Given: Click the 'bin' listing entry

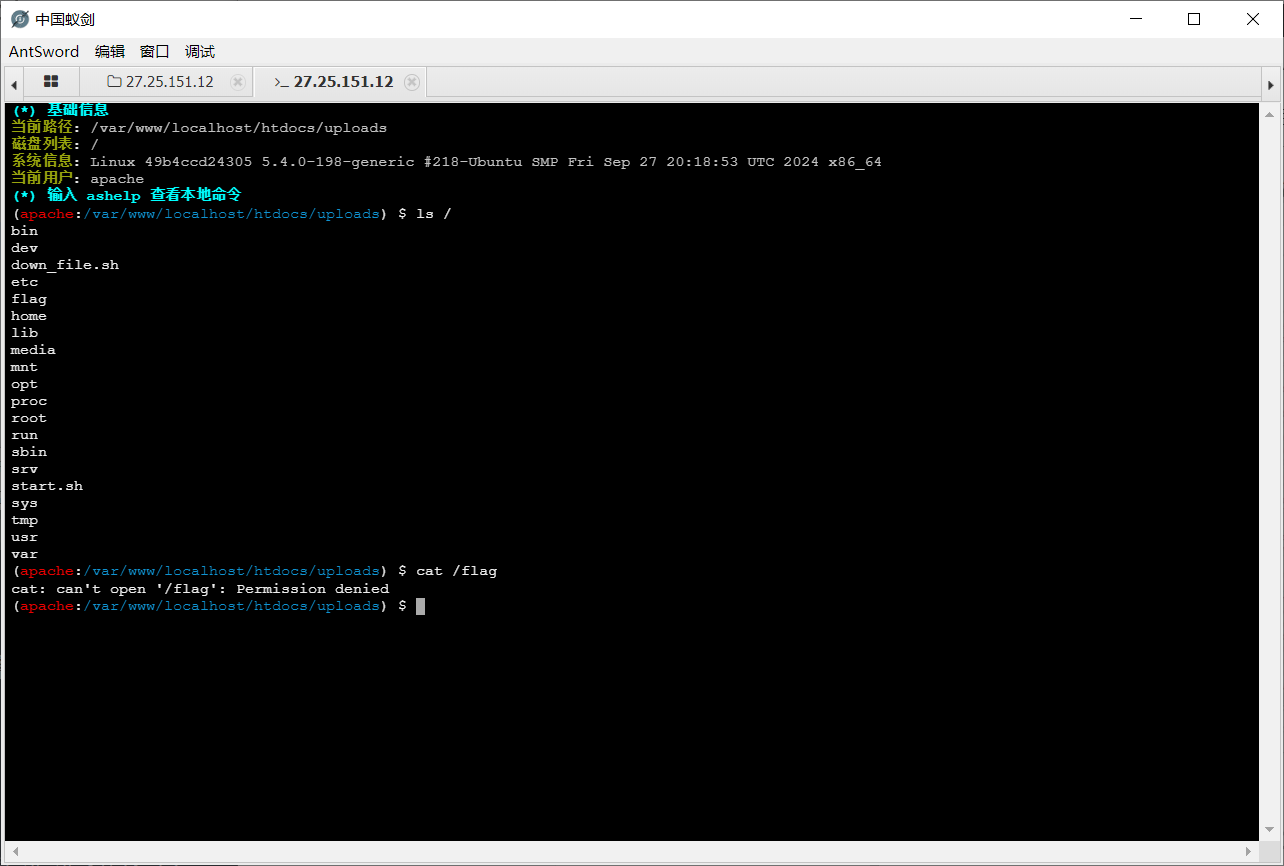Looking at the screenshot, I should coord(24,231).
